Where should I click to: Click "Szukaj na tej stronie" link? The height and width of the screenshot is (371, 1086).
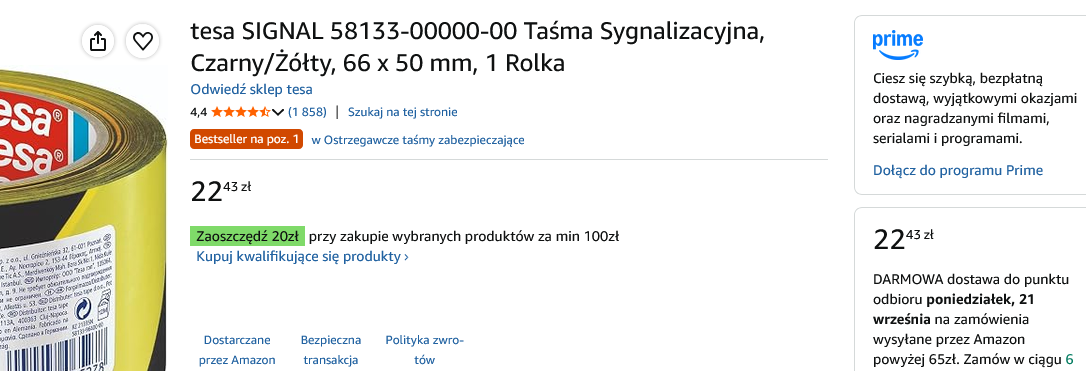coord(402,112)
